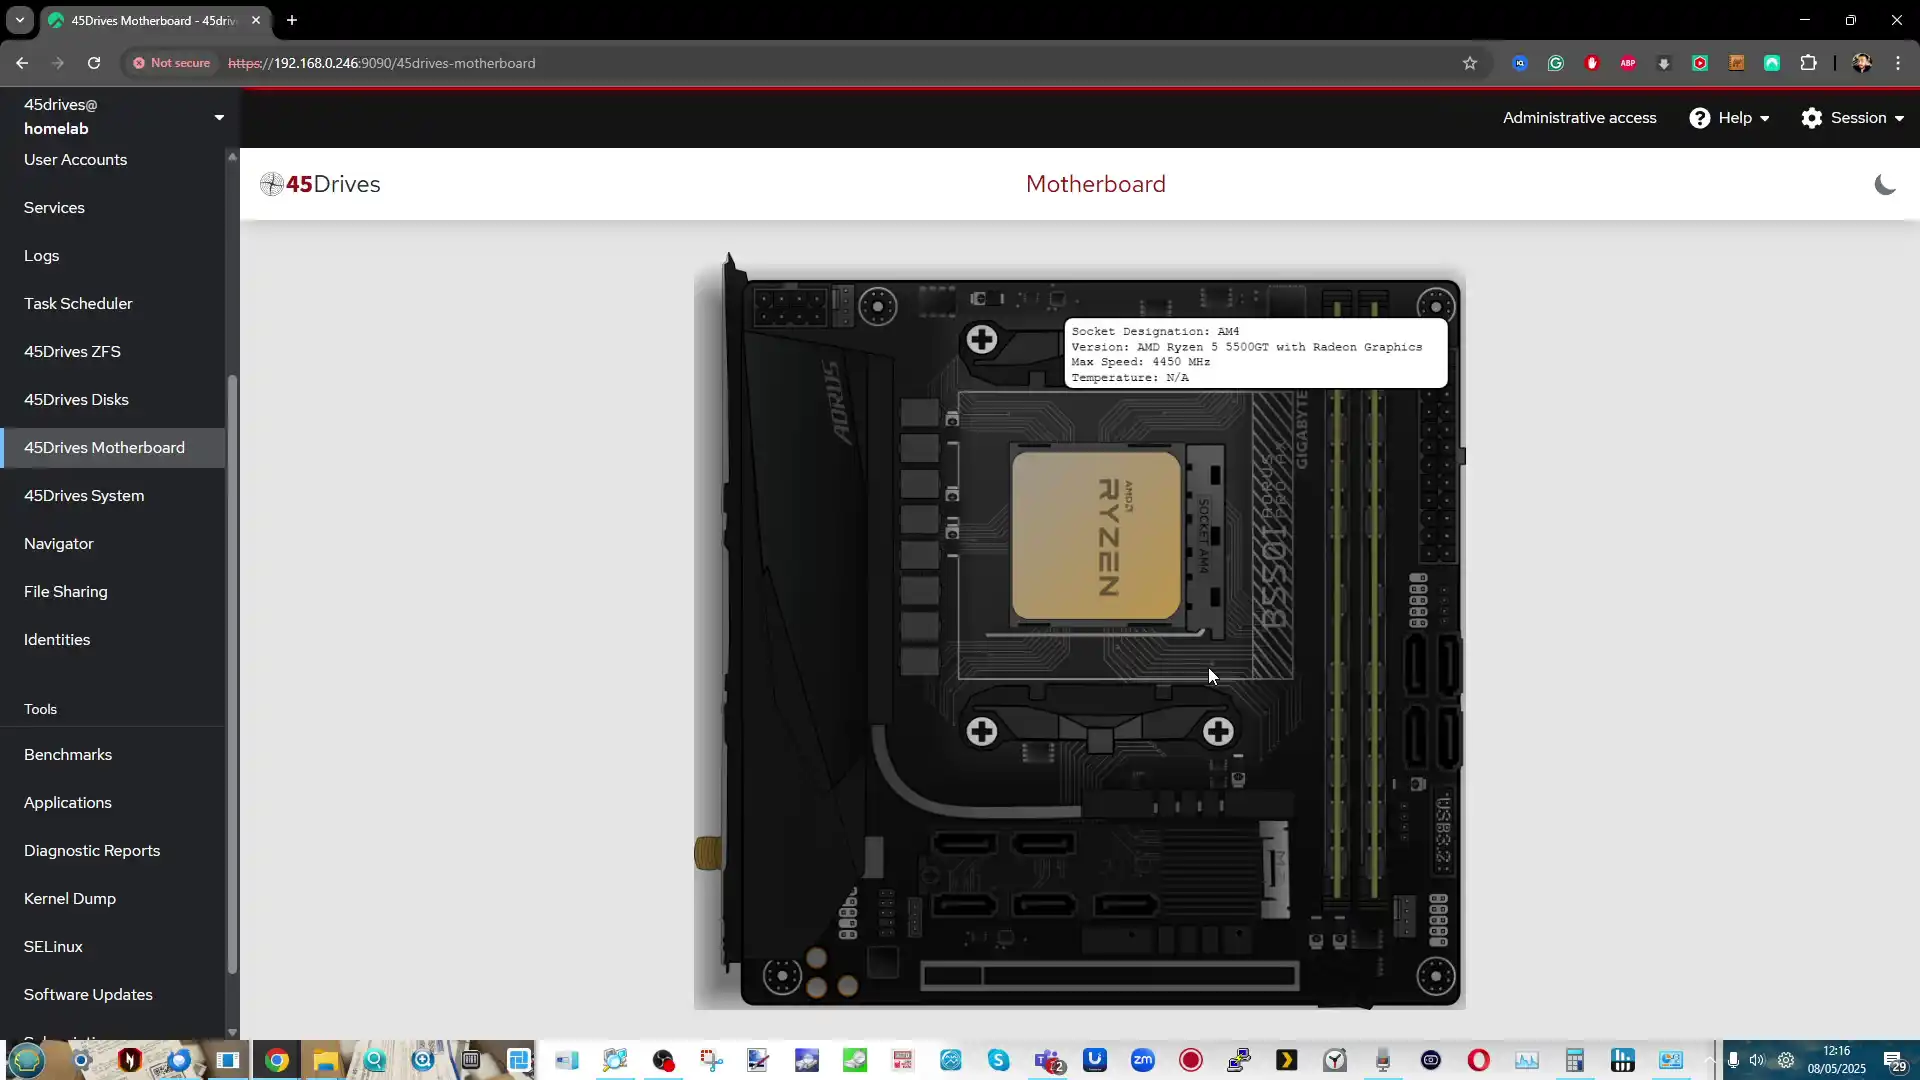Open the Session settings menu
The height and width of the screenshot is (1080, 1920).
click(x=1852, y=118)
